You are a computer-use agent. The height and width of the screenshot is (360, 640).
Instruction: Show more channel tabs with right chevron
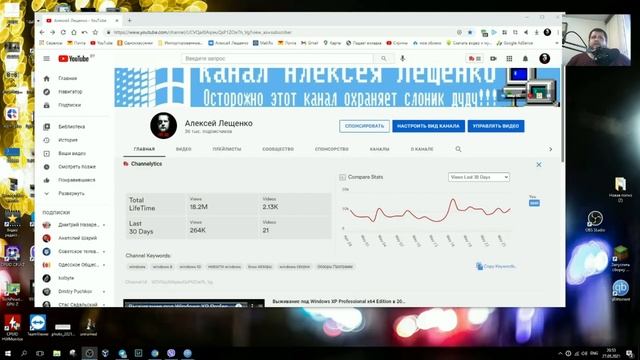pos(550,149)
